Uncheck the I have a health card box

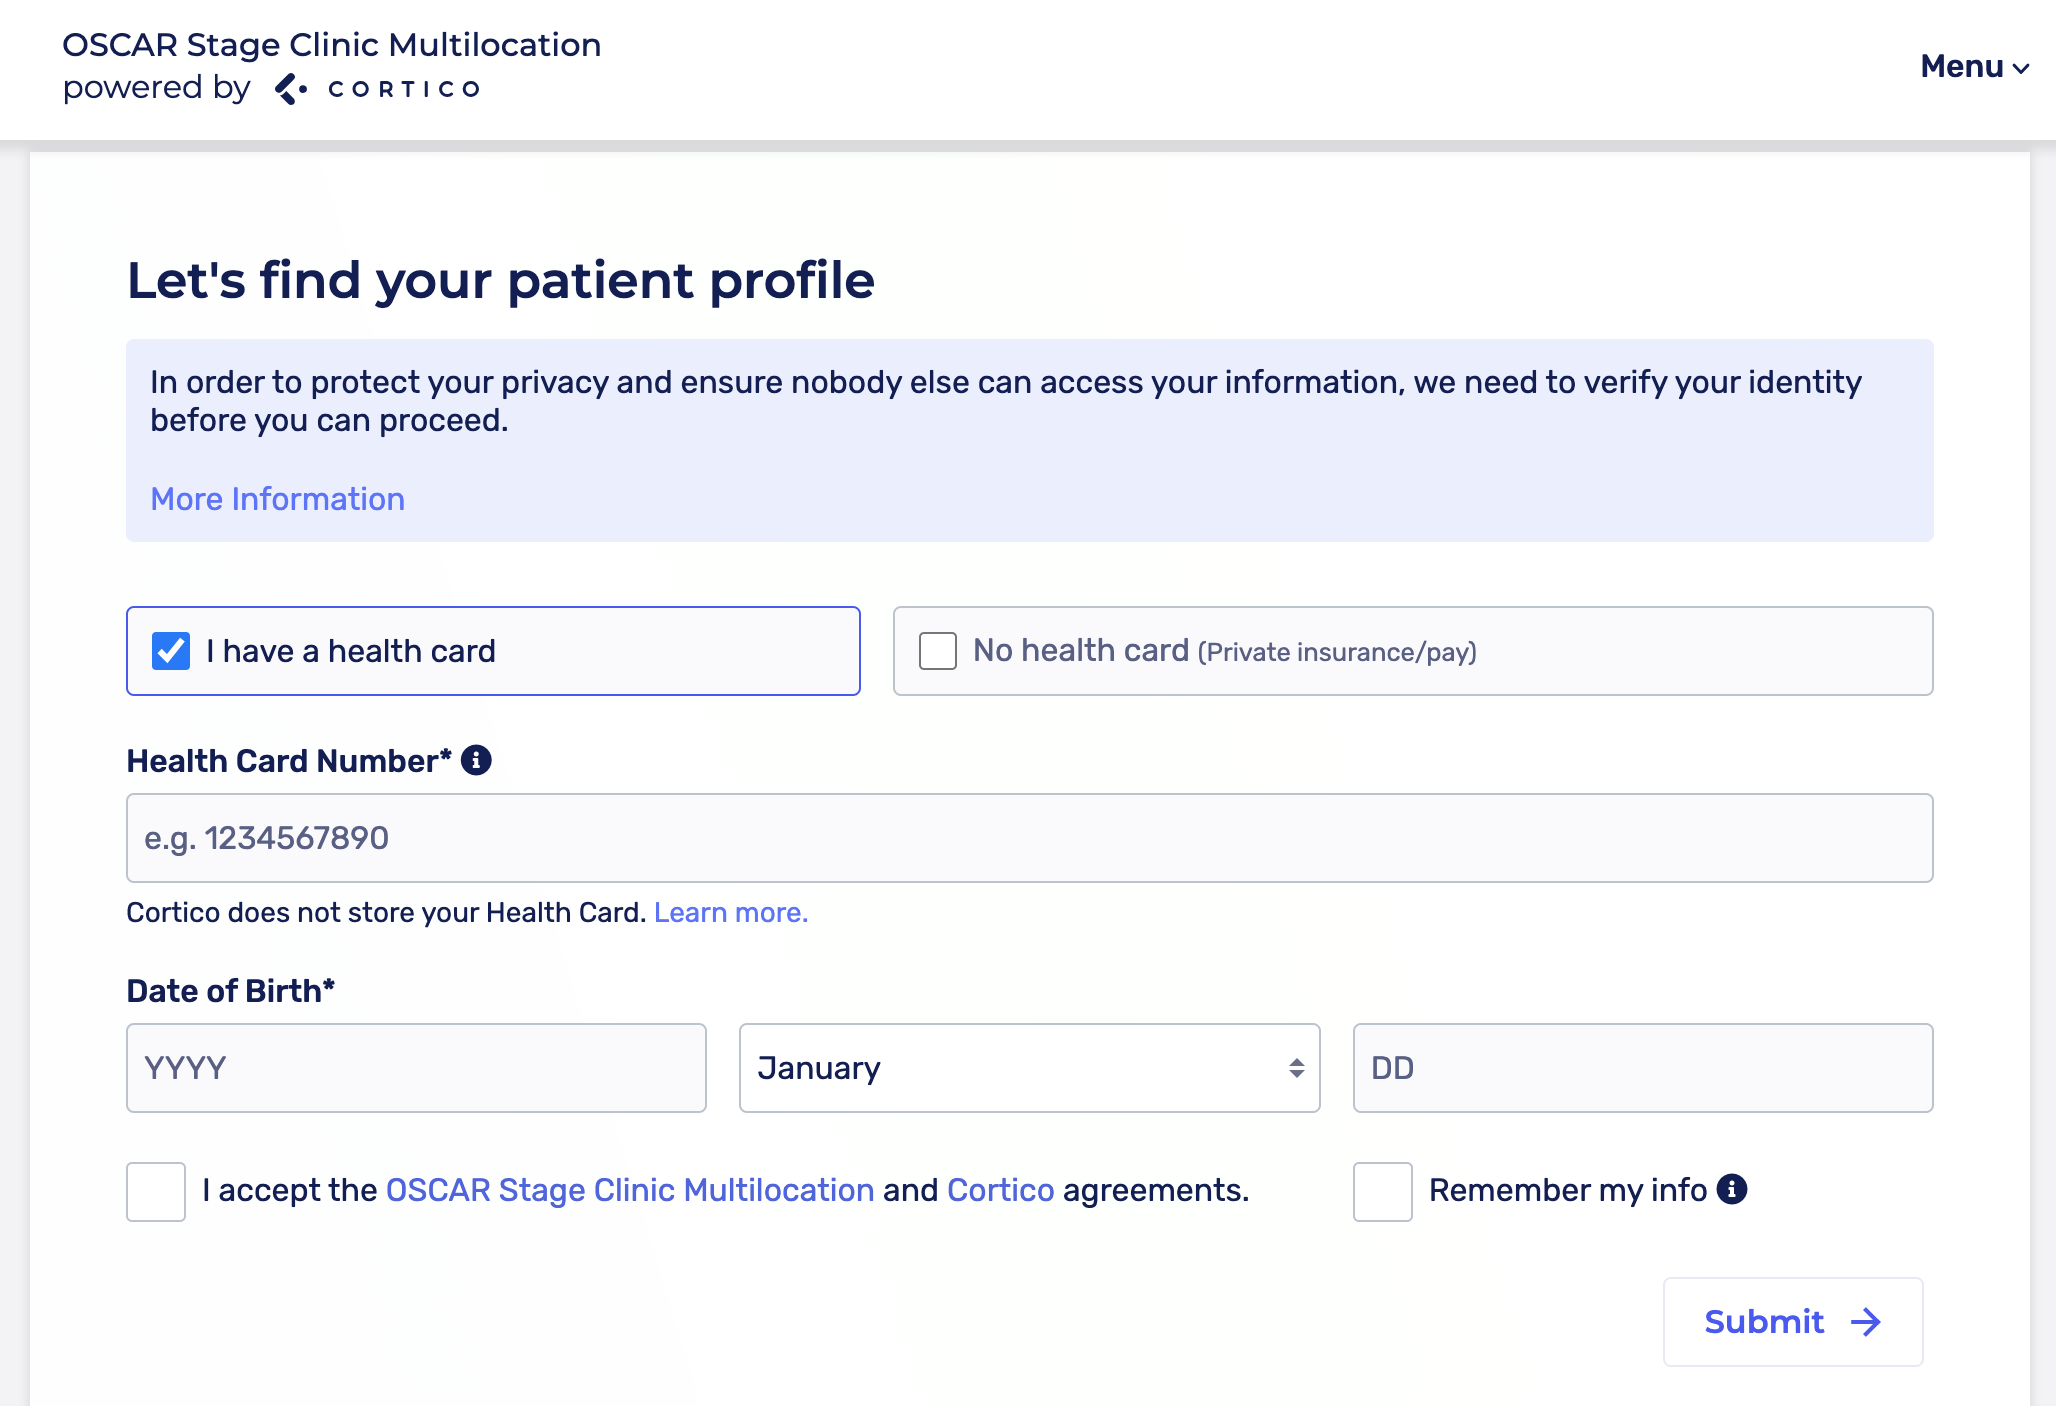coord(171,651)
